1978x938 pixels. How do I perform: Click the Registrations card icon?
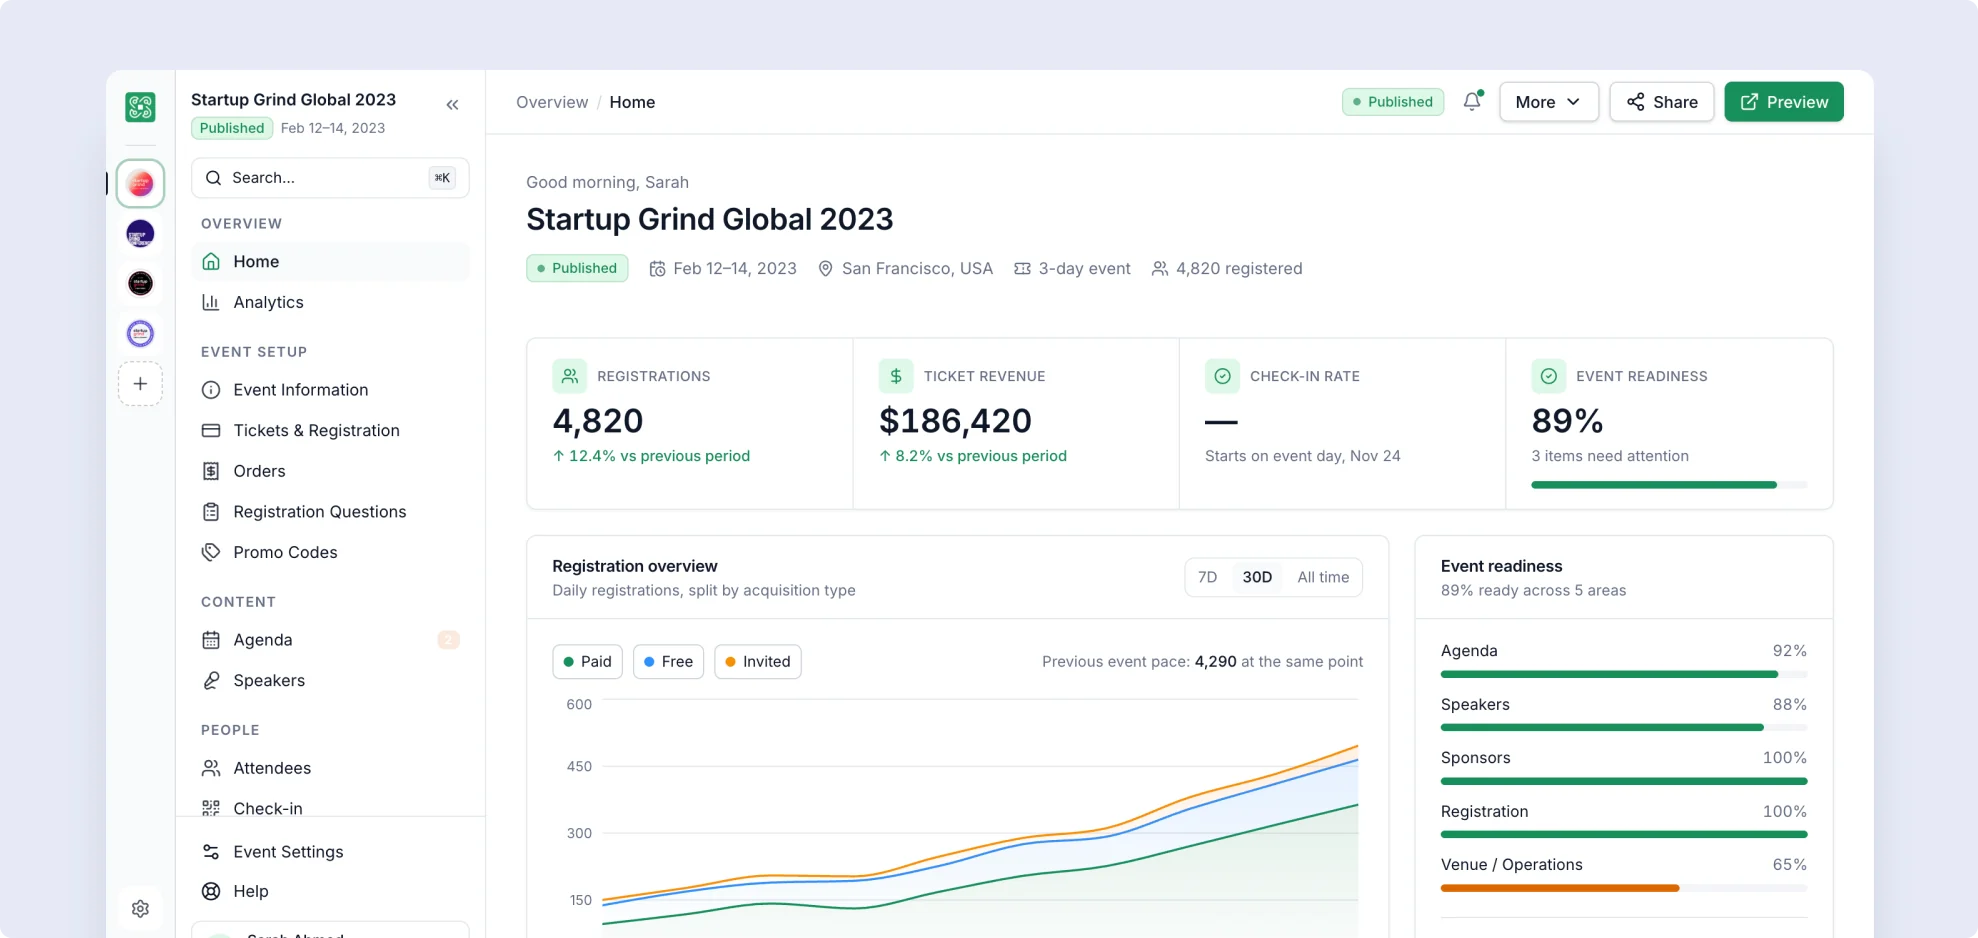tap(570, 376)
